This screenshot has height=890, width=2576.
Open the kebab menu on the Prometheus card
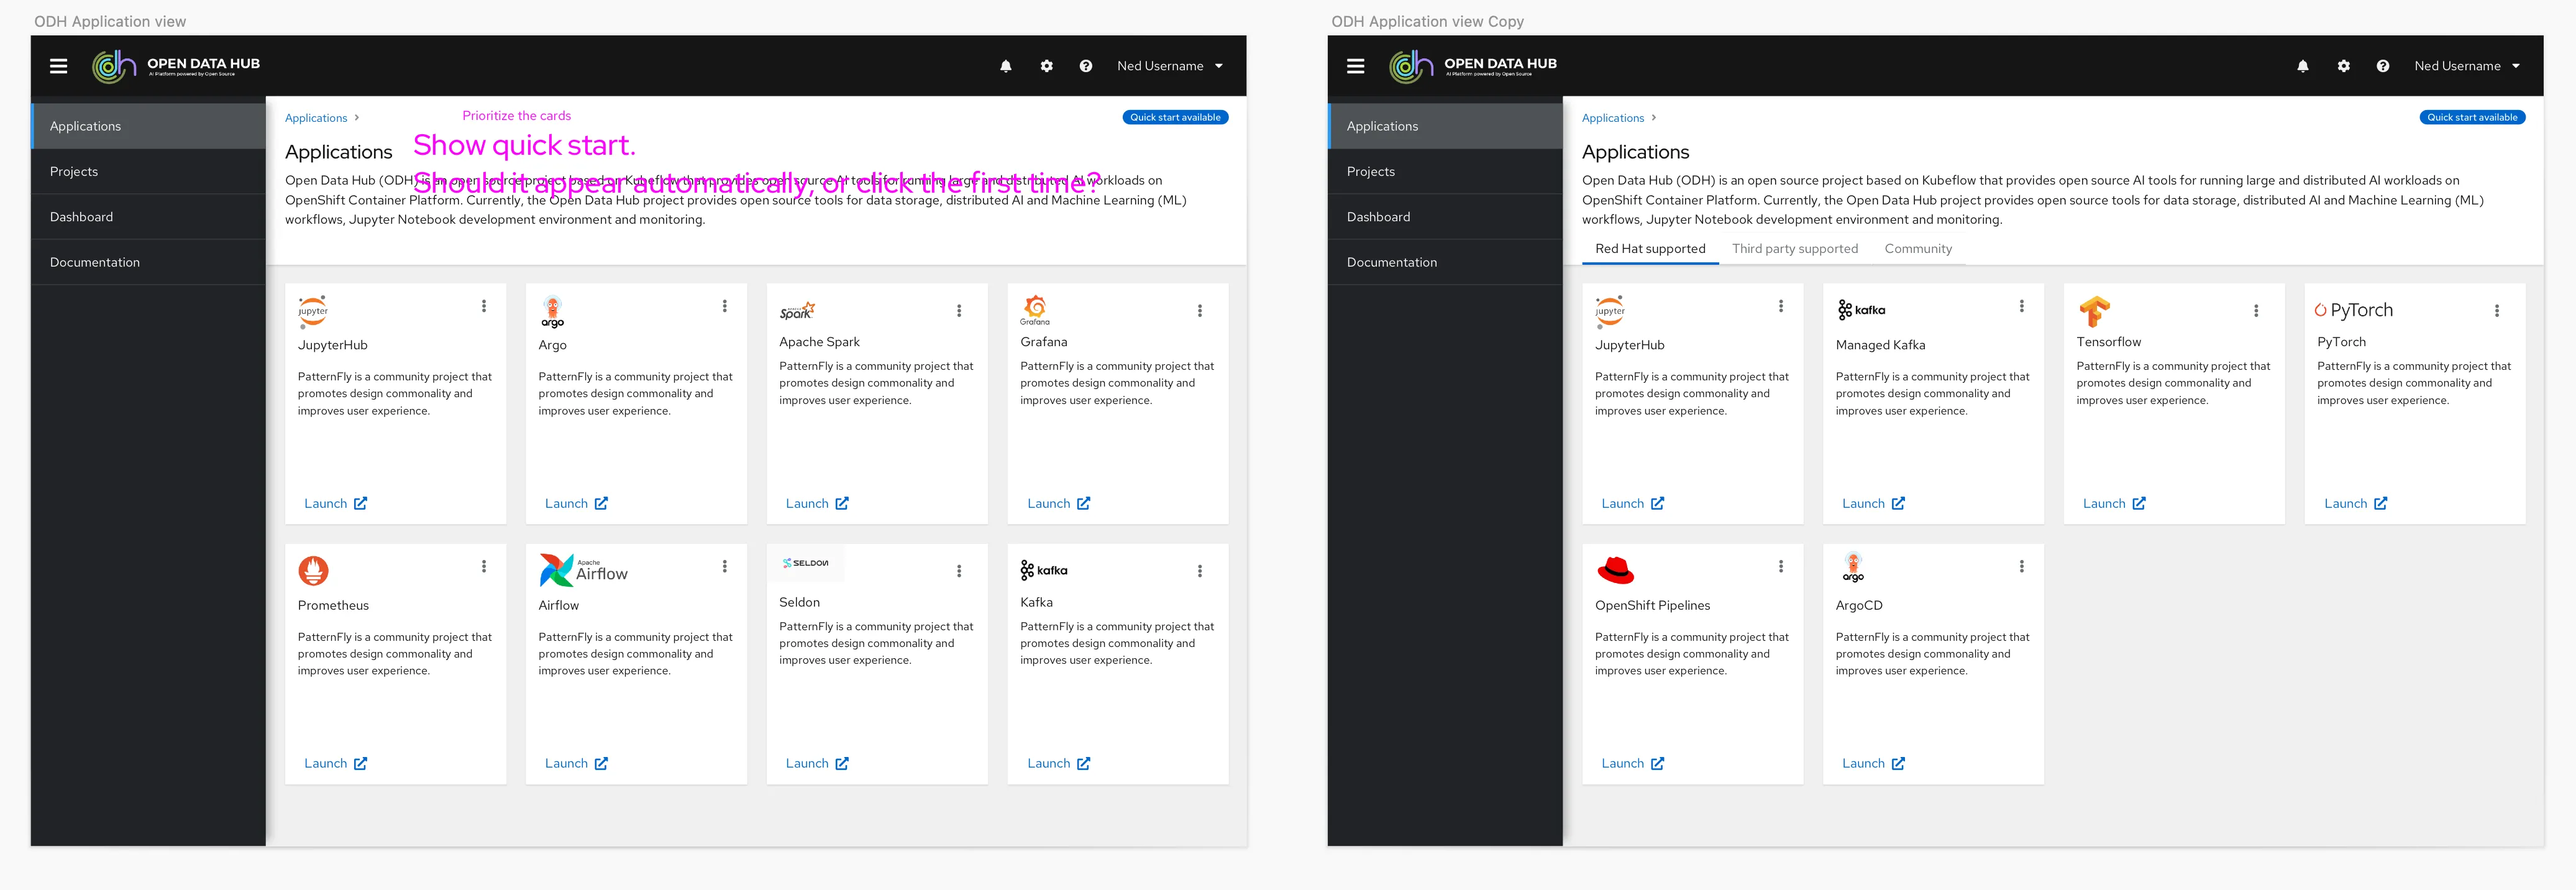pos(484,566)
